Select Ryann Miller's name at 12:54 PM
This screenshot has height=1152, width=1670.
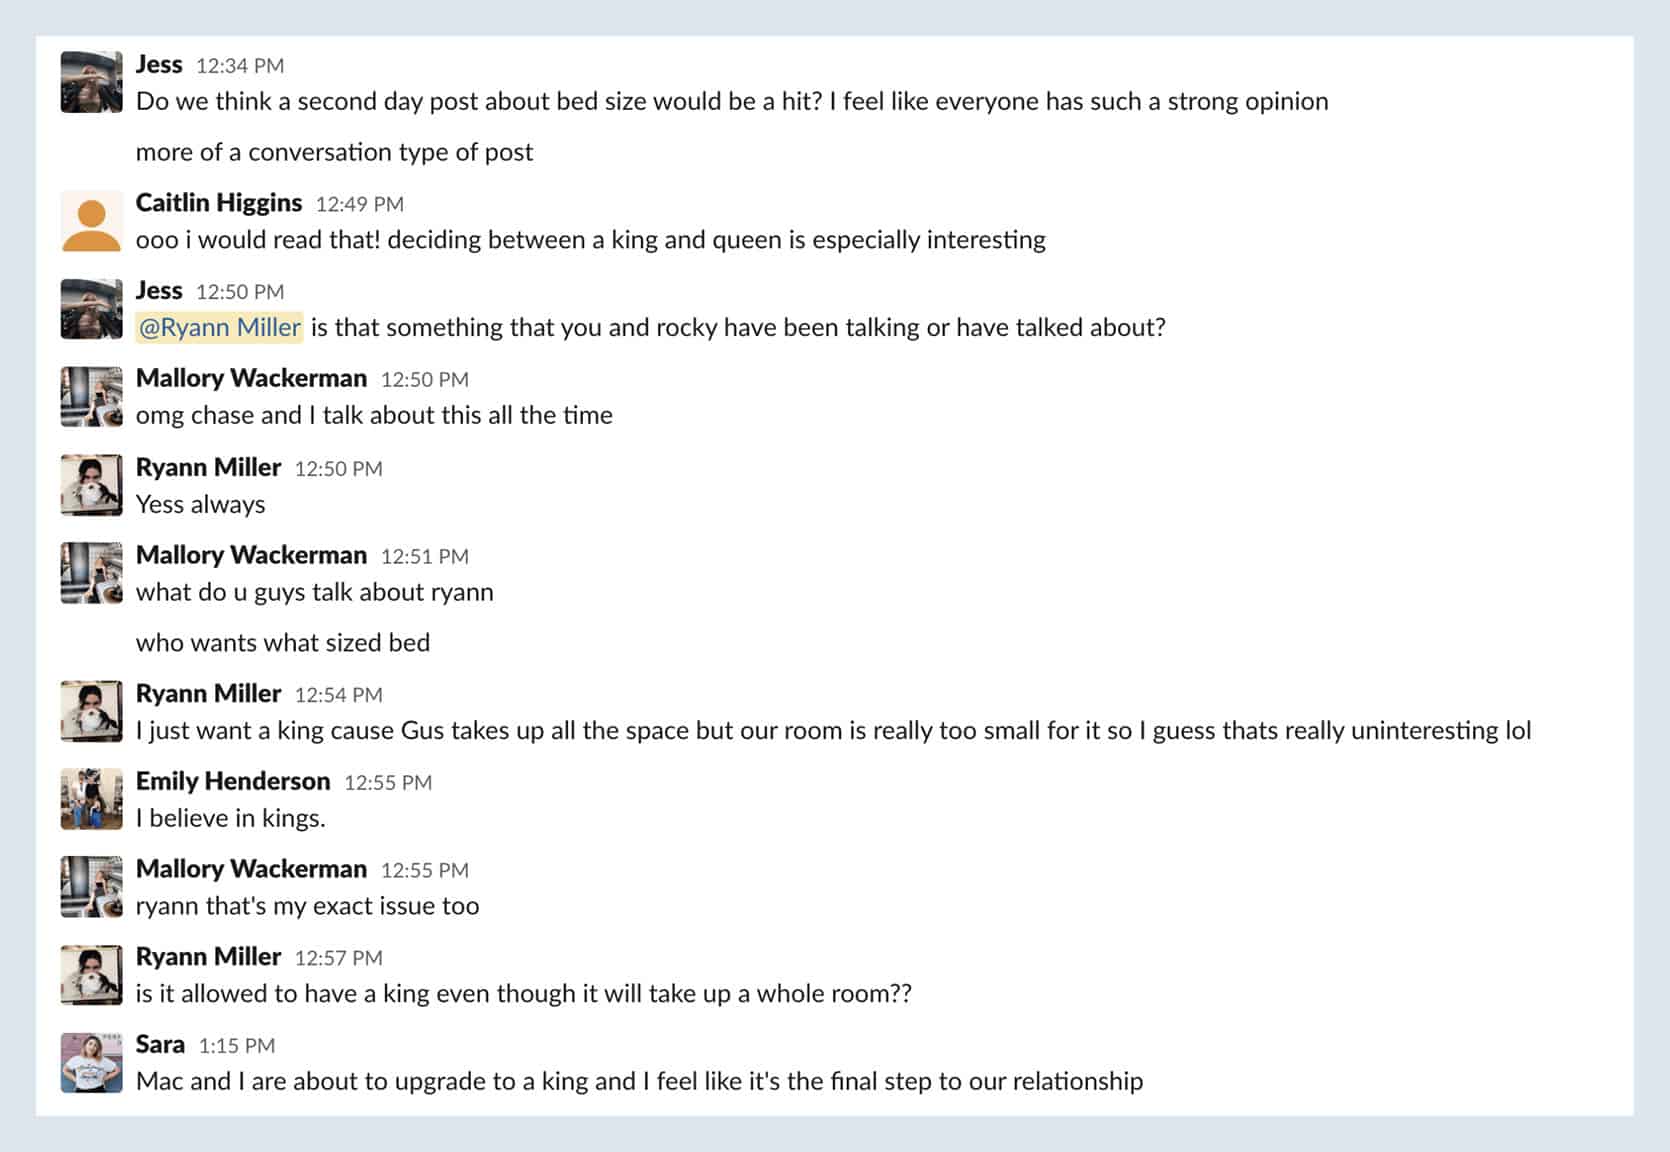208,693
